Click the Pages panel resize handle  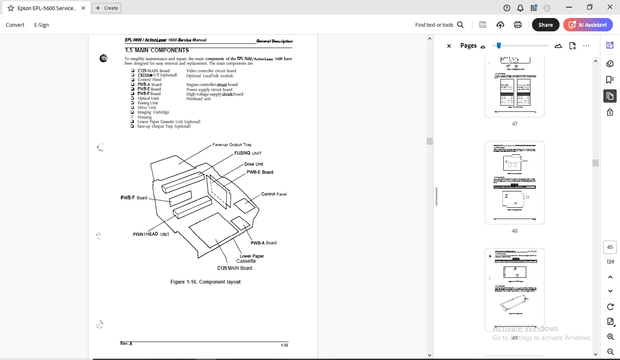pyautogui.click(x=436, y=196)
